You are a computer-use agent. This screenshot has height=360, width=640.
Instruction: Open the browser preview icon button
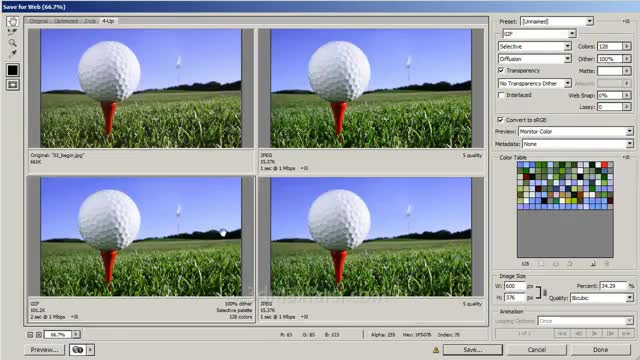(x=78, y=350)
